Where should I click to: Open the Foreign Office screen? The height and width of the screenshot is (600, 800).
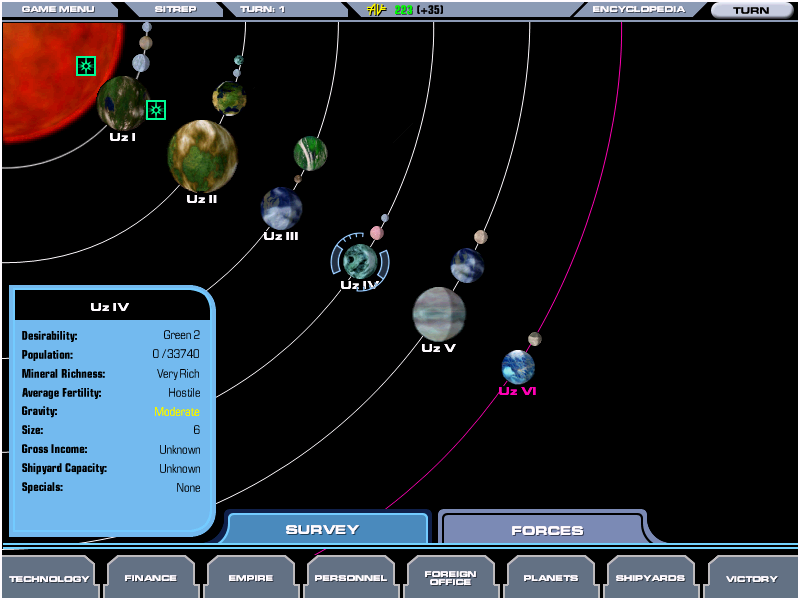click(x=450, y=578)
